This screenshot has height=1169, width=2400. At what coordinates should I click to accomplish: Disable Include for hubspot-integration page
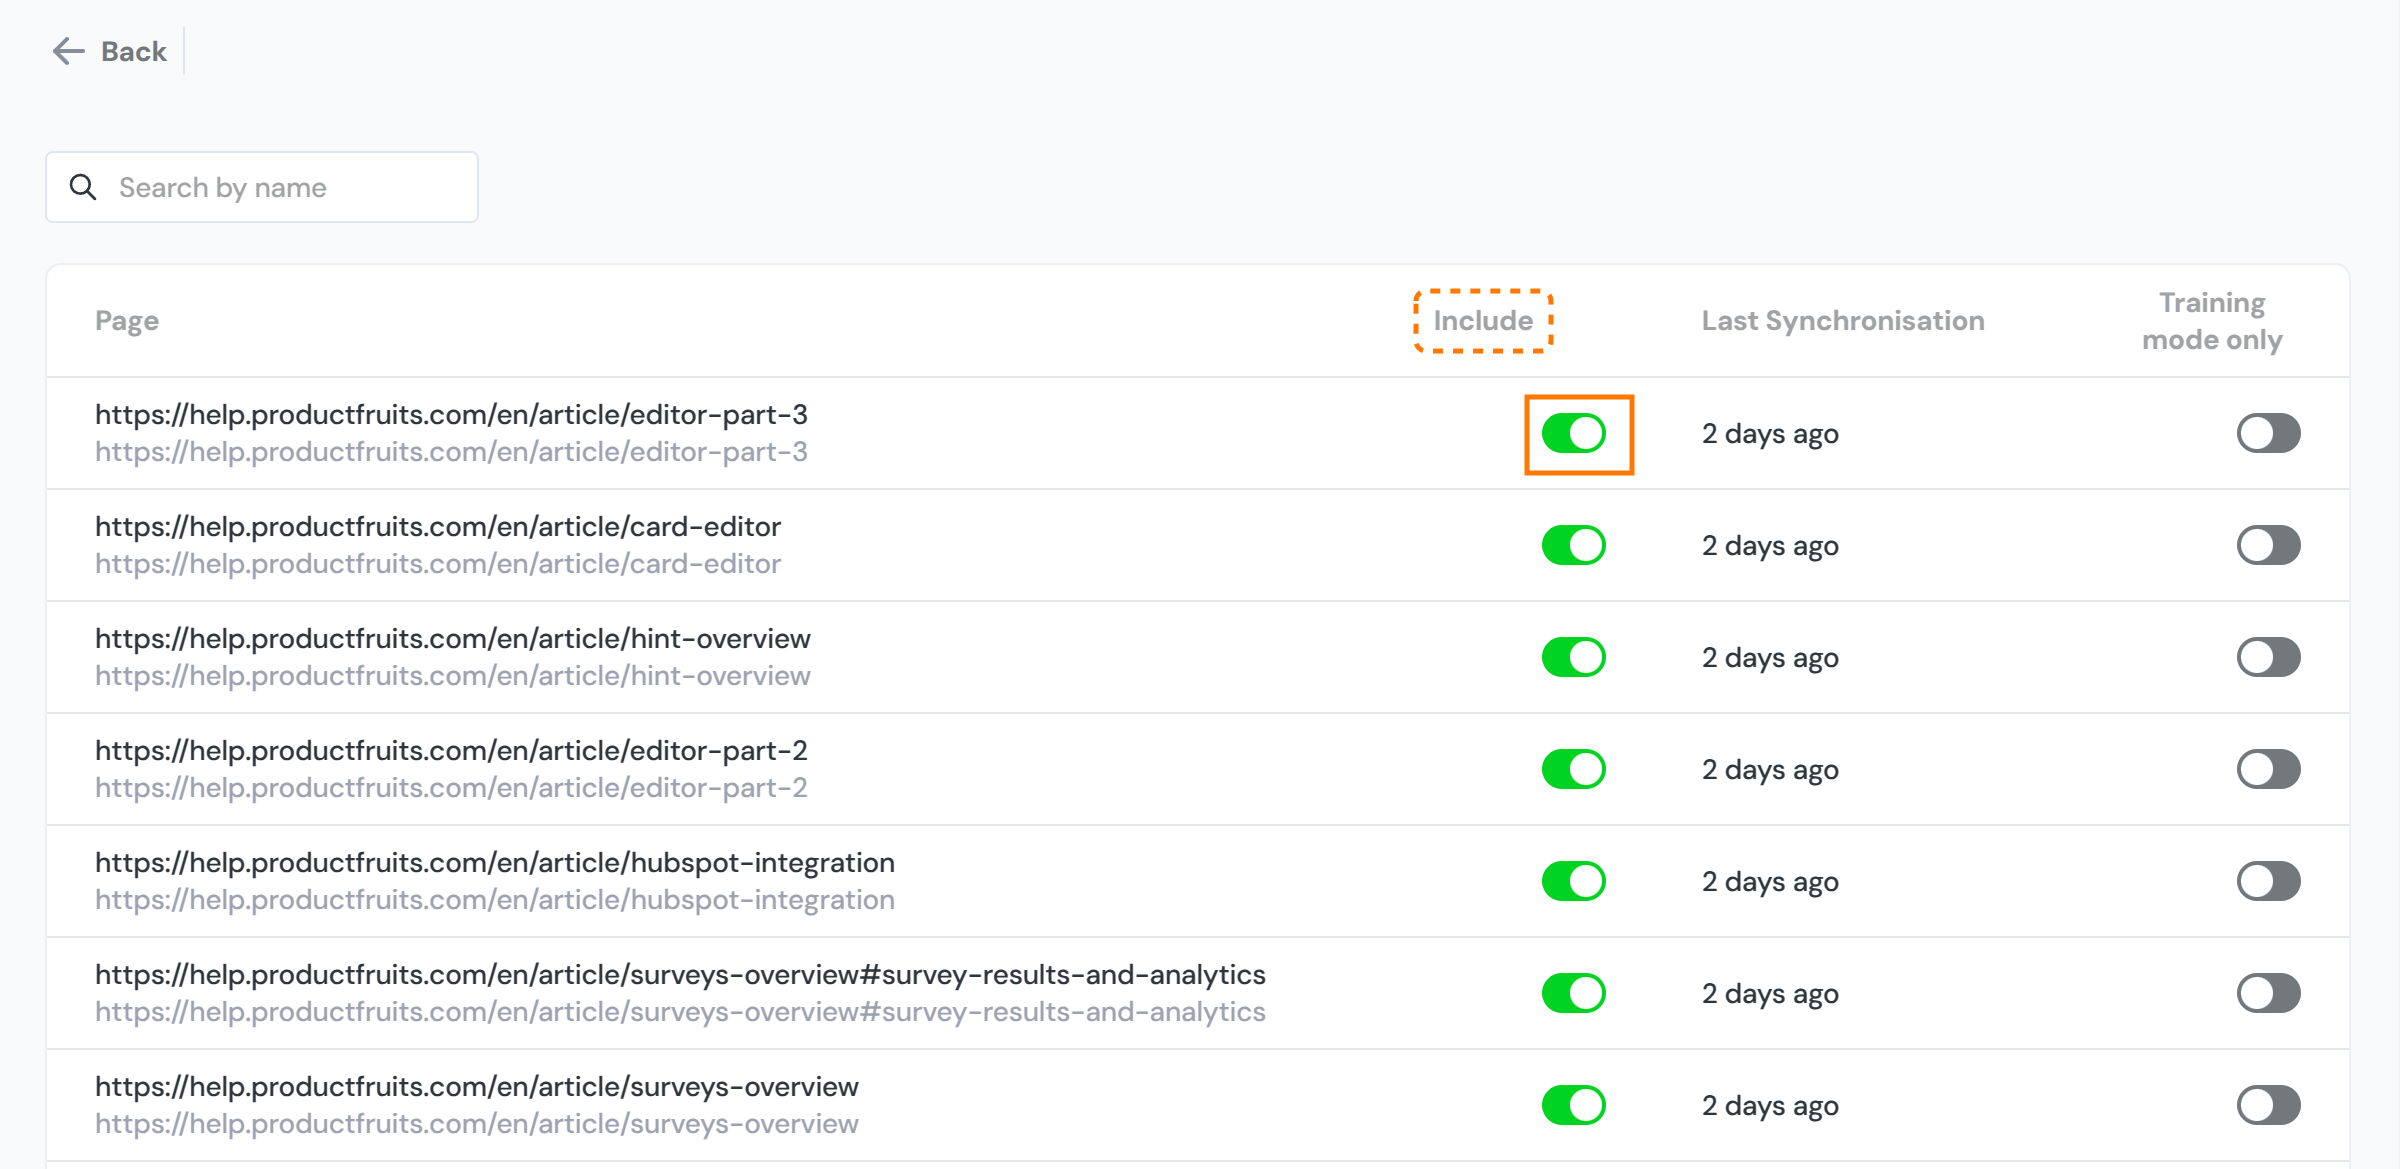[x=1573, y=881]
